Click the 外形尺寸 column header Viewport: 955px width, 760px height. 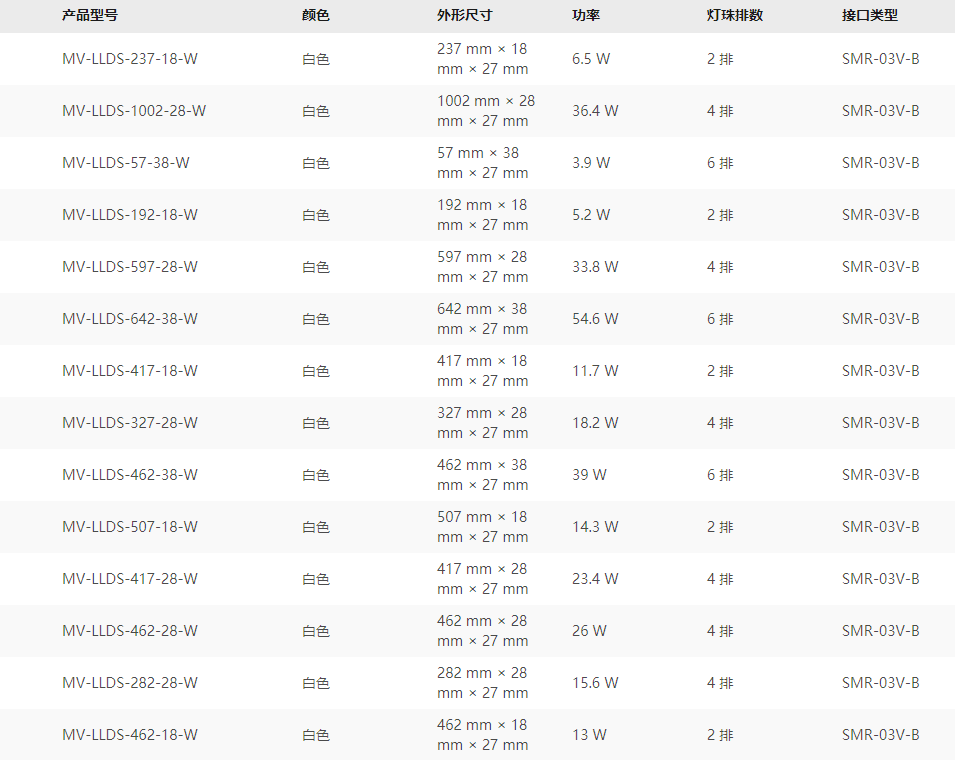(464, 16)
